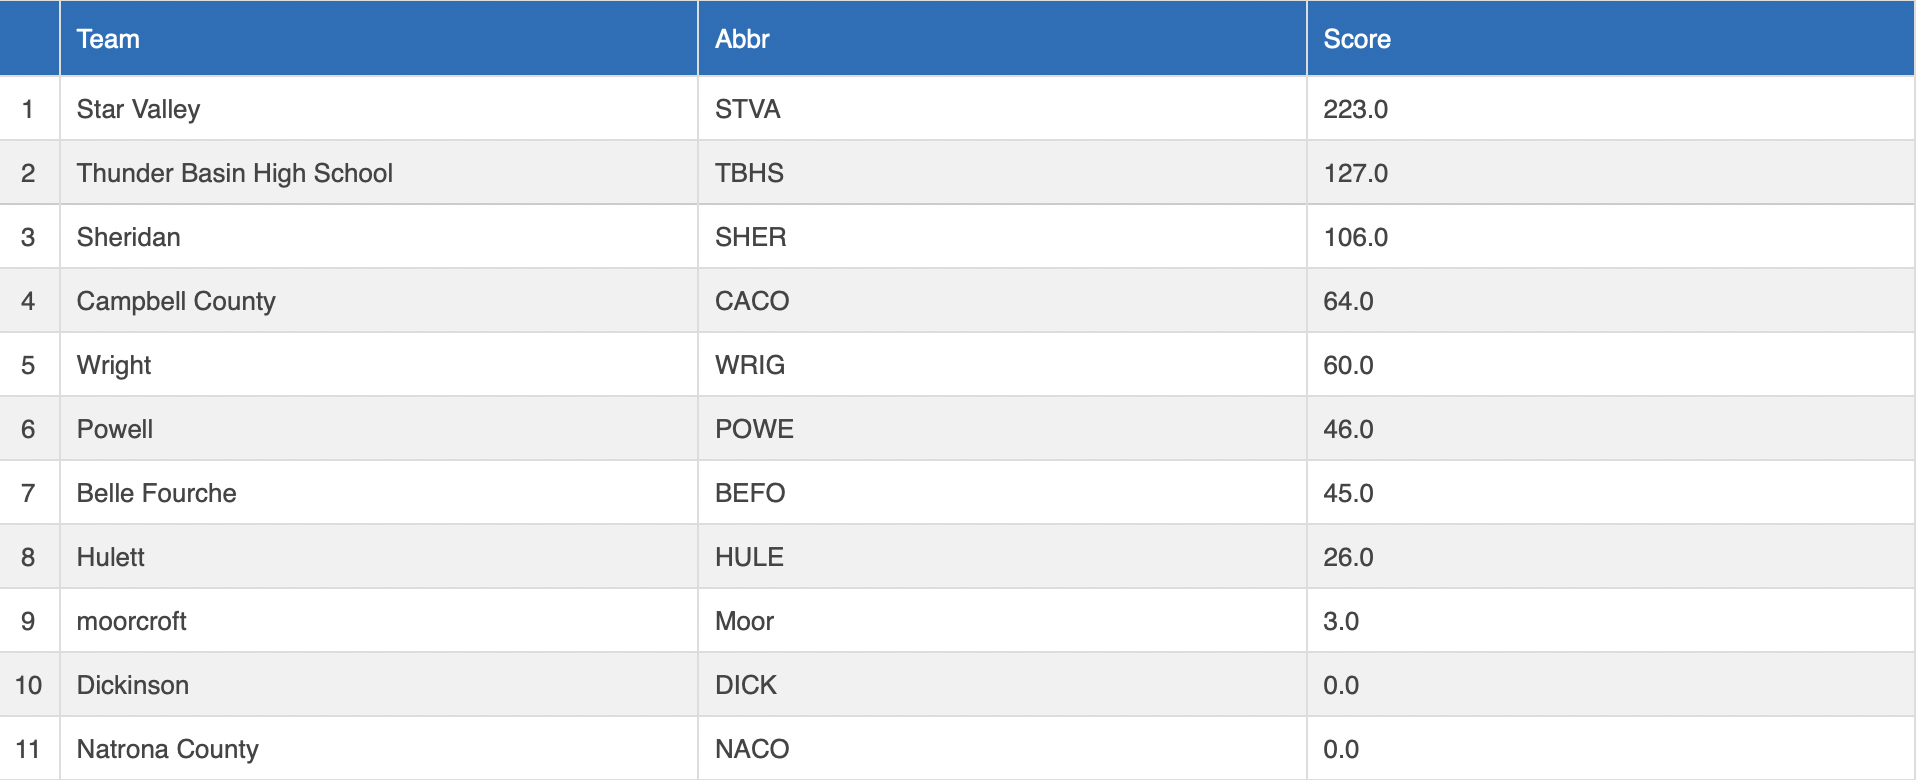The width and height of the screenshot is (1918, 780).
Task: Click the Team column header
Action: [x=108, y=39]
